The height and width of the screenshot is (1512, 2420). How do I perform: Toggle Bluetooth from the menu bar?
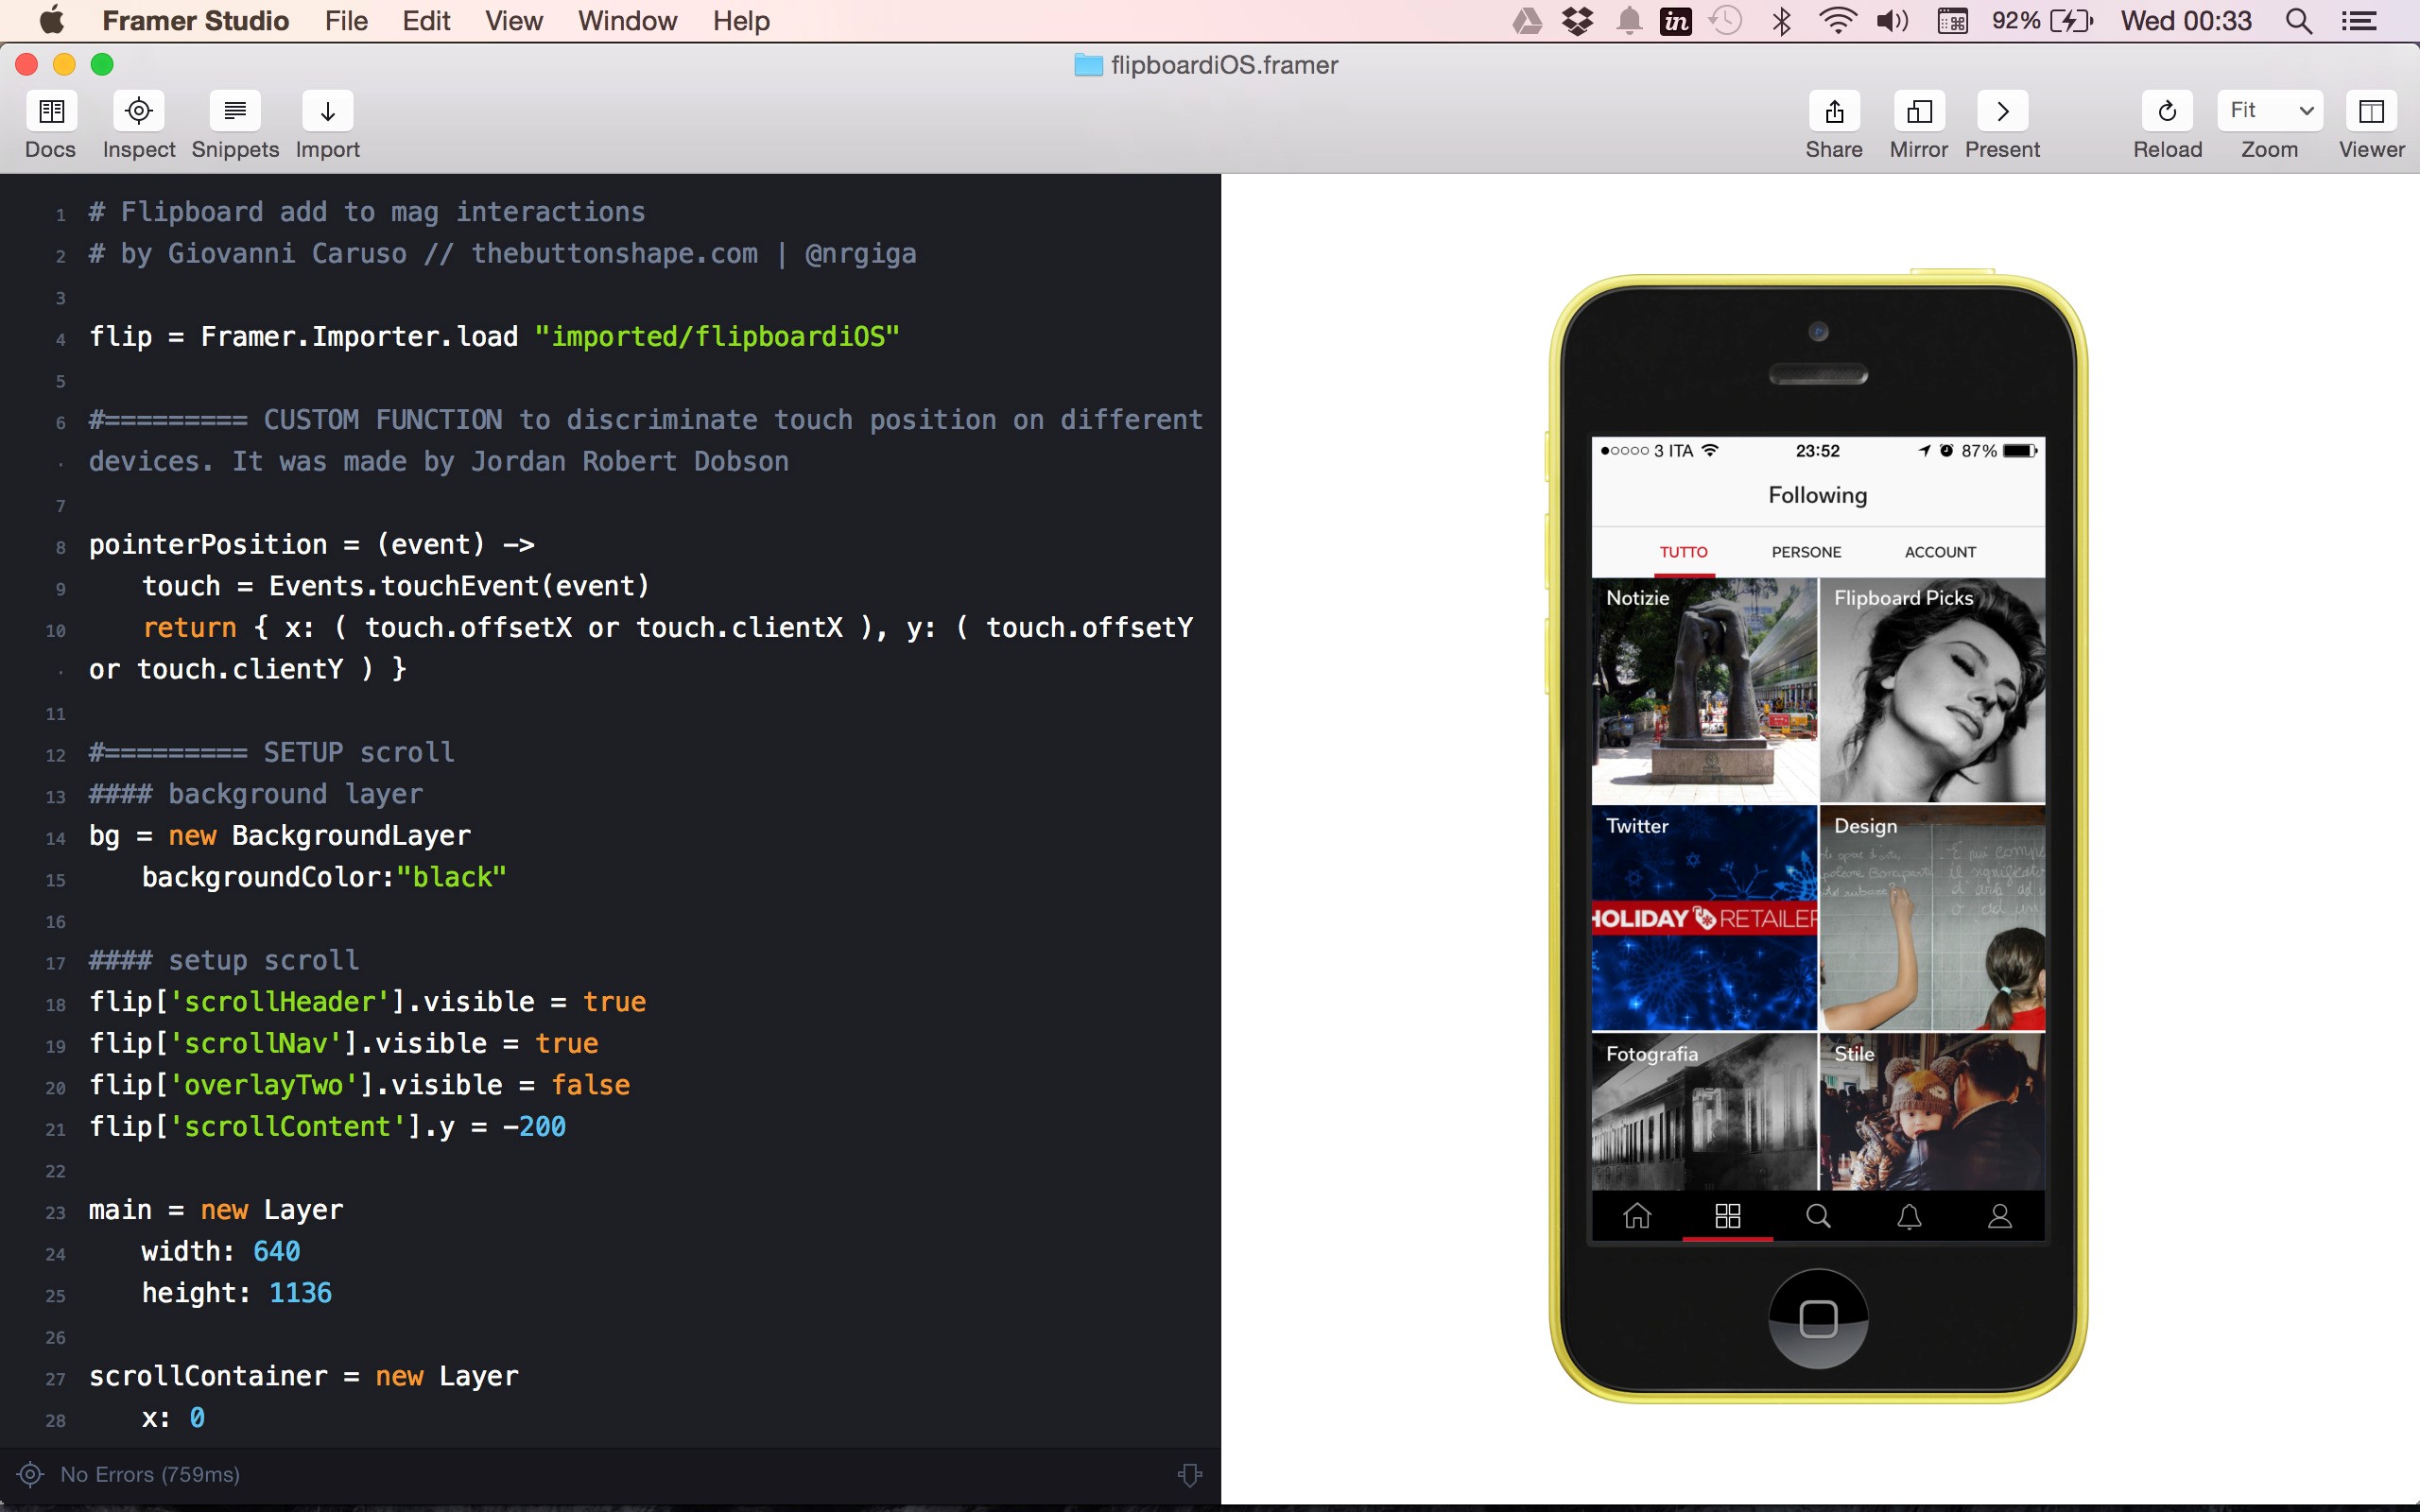click(1783, 20)
